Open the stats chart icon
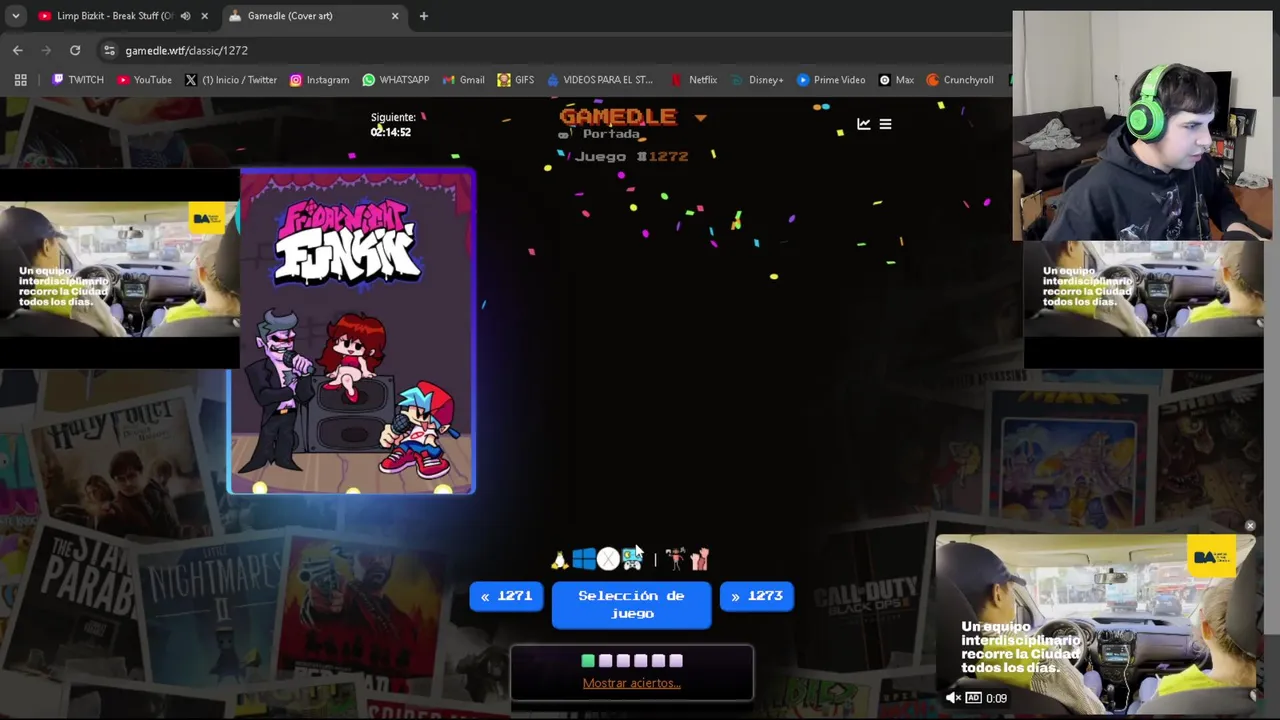 click(x=864, y=124)
